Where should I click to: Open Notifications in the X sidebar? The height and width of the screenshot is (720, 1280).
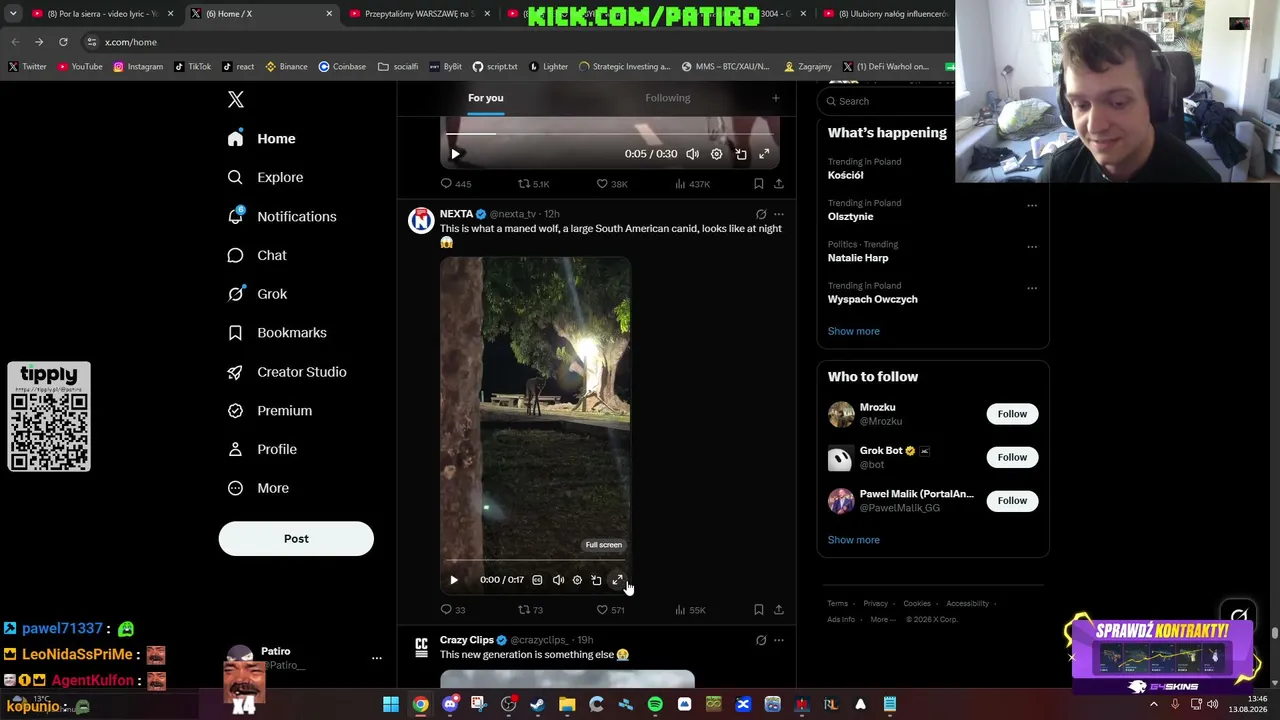click(x=282, y=216)
